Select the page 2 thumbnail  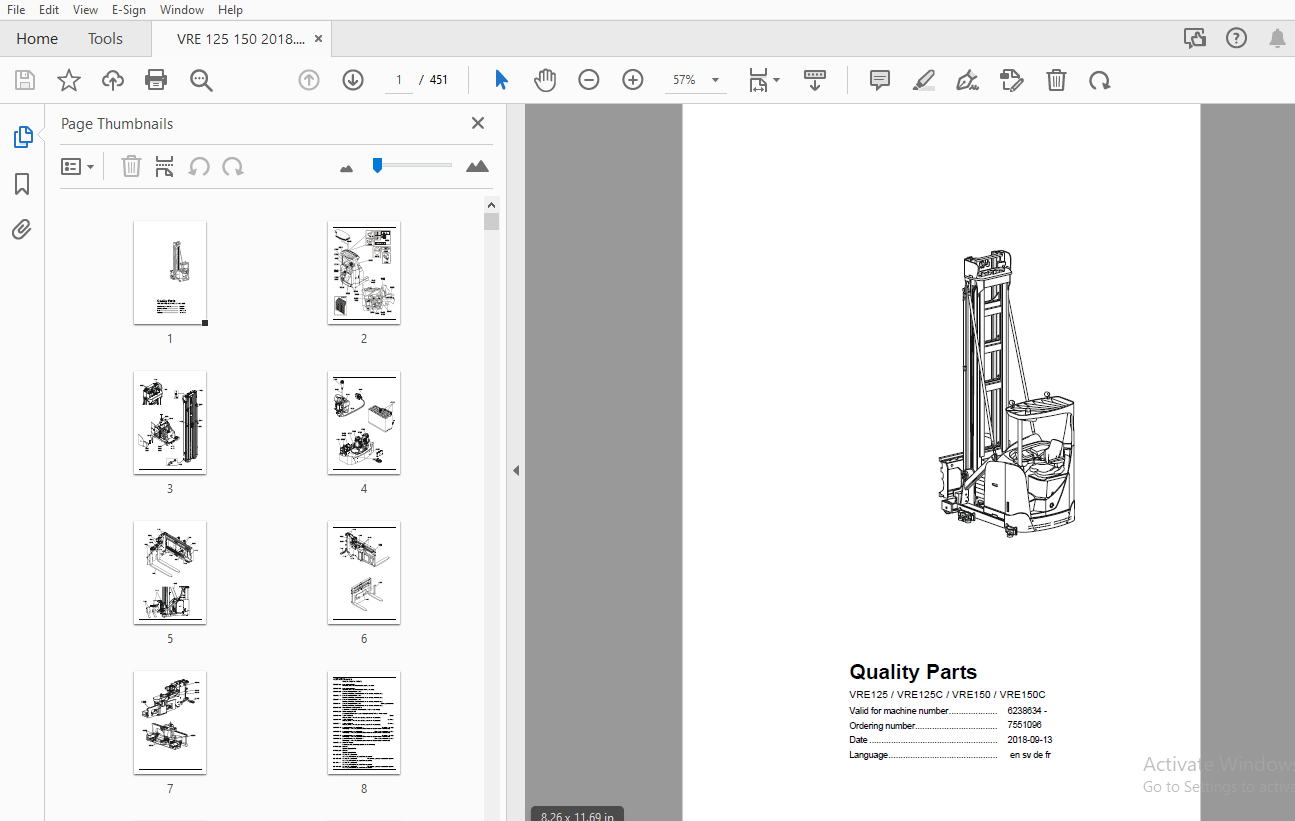(x=364, y=273)
